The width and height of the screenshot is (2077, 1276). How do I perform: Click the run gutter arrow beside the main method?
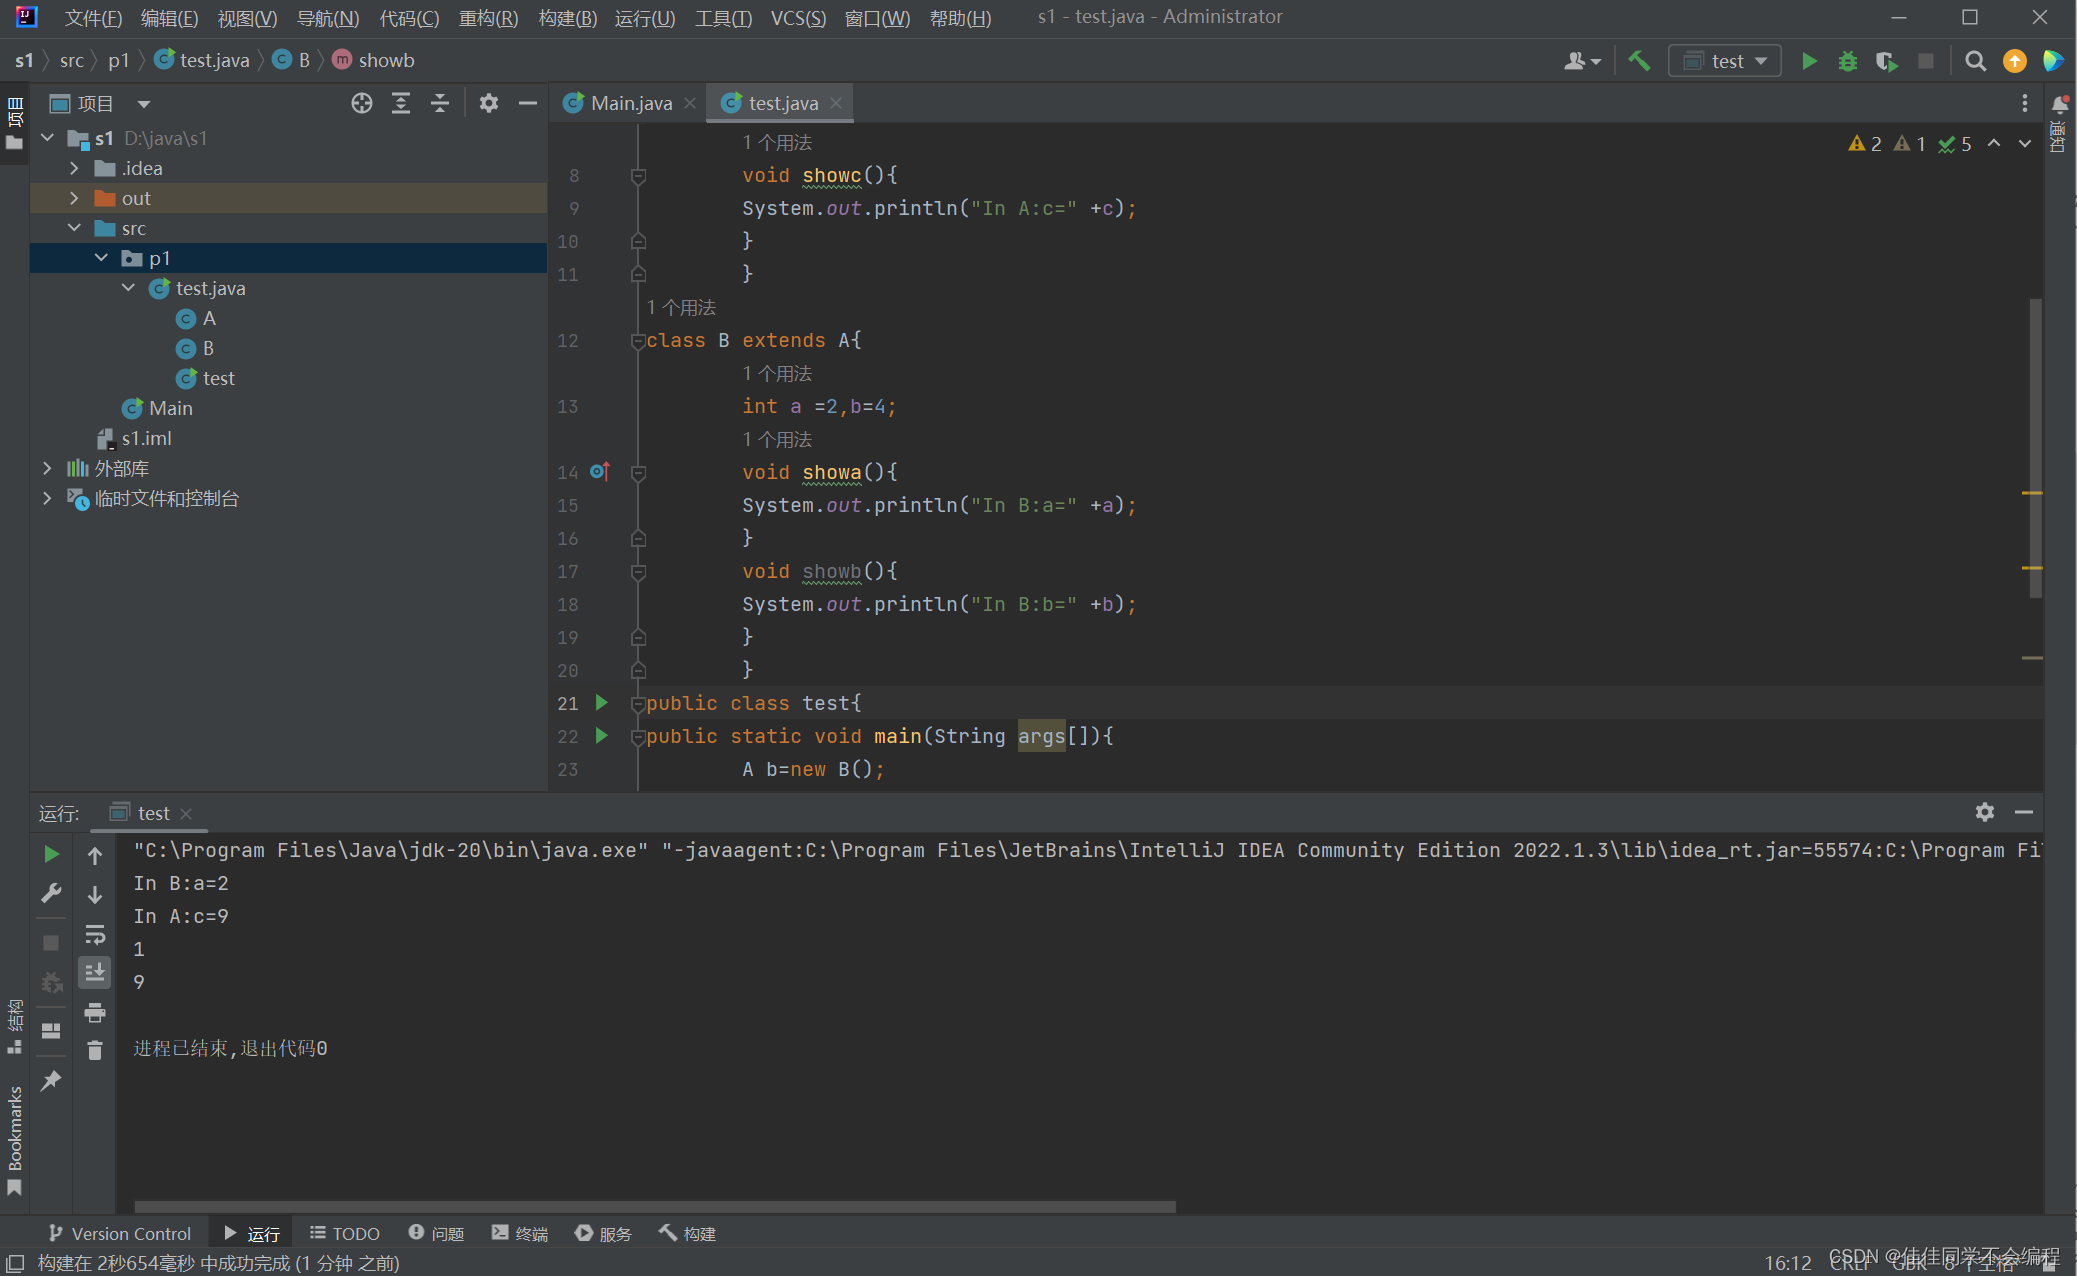pyautogui.click(x=602, y=736)
